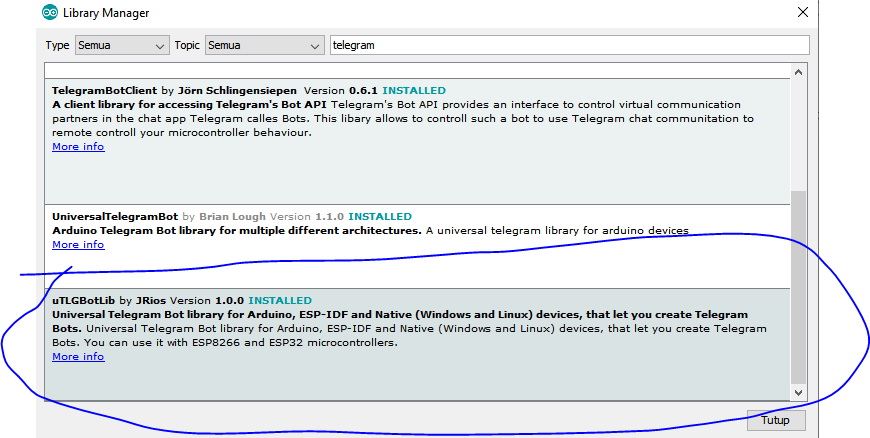Click INSTALLED label of uTLGBotLib version 1.0.0
Viewport: 870px width, 438px height.
tap(280, 300)
